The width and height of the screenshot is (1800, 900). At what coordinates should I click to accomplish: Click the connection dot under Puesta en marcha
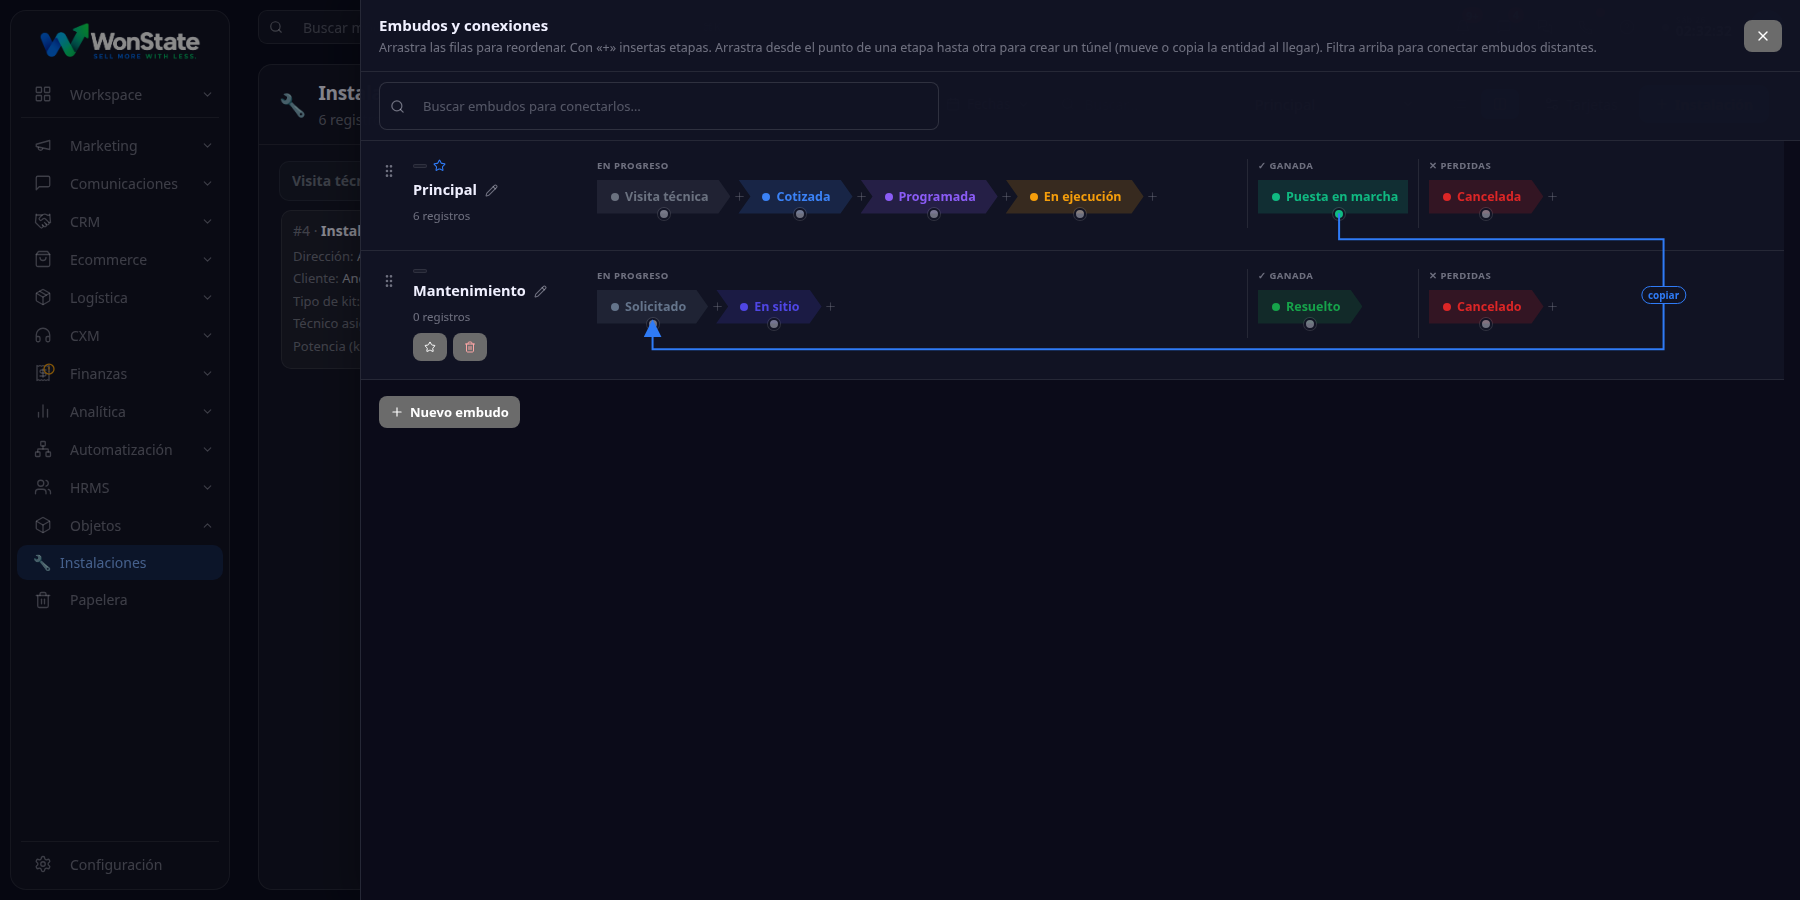1339,214
